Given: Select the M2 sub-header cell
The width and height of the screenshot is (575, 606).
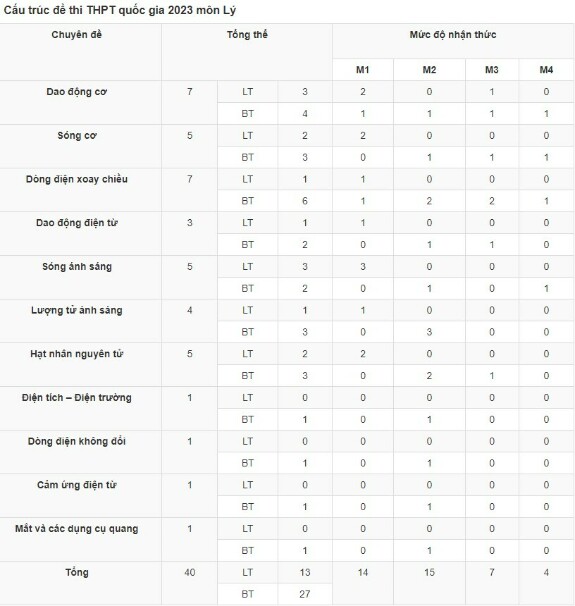Looking at the screenshot, I should [x=429, y=70].
